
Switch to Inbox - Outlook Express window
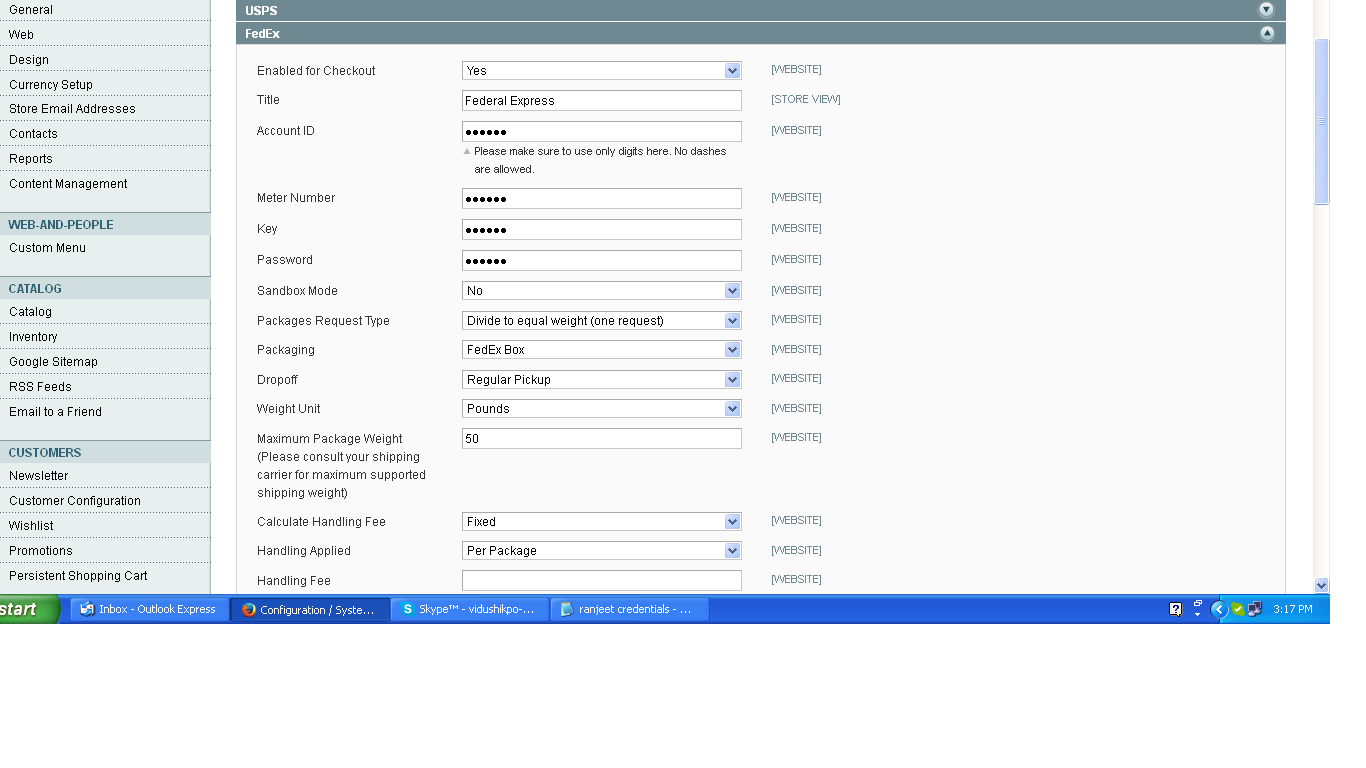coord(149,609)
